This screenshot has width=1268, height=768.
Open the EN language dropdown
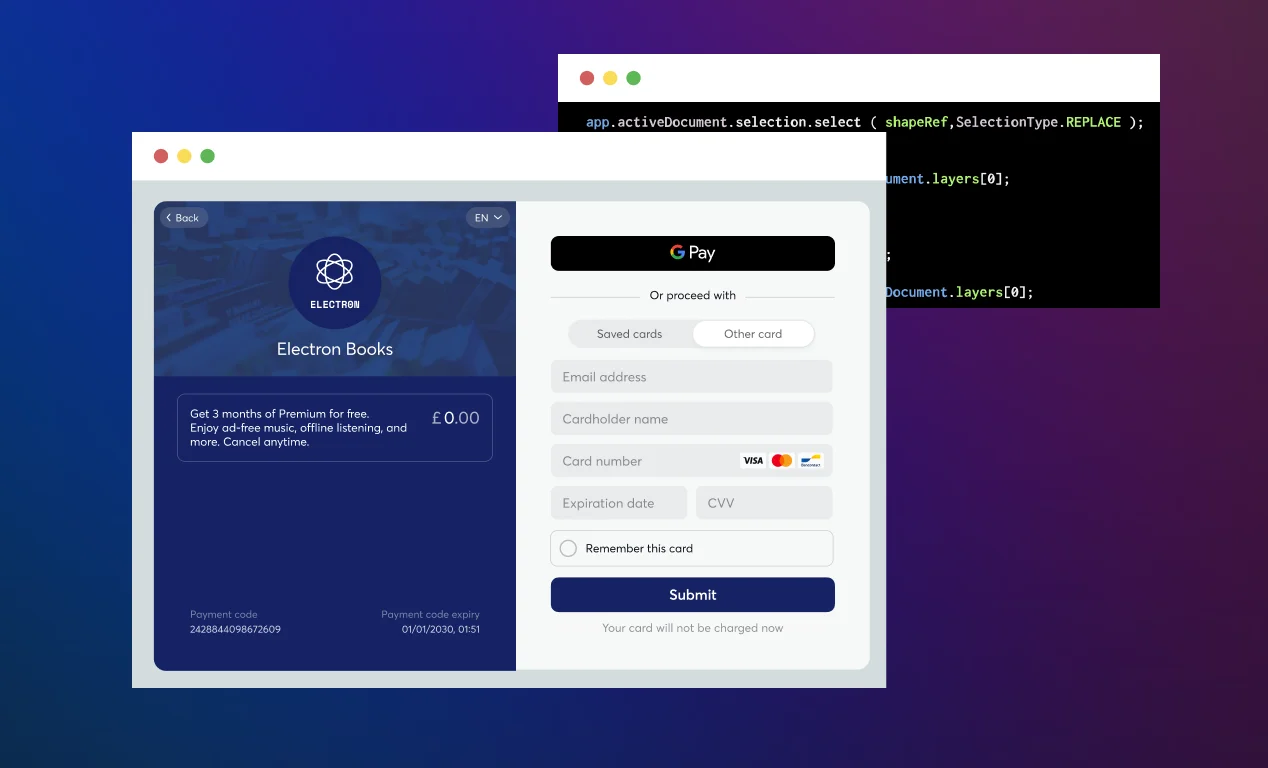(x=488, y=217)
